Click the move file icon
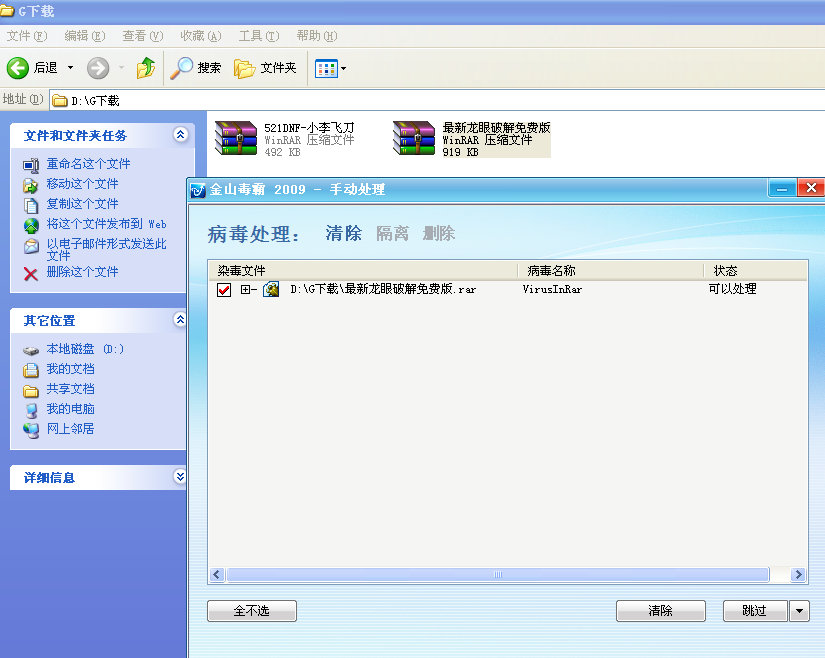Viewport: 825px width, 658px height. coord(31,185)
